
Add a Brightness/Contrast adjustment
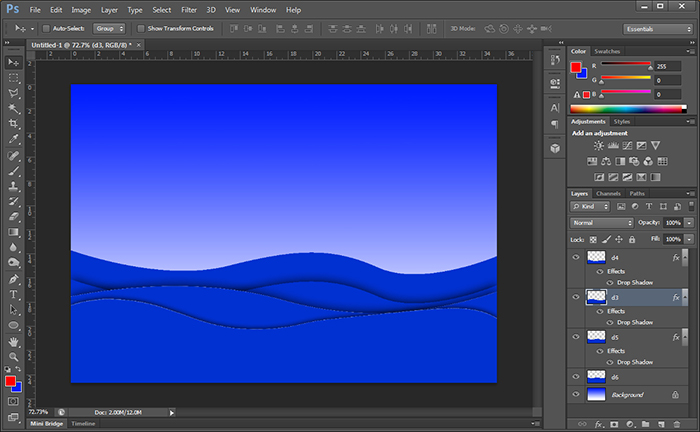tap(599, 146)
